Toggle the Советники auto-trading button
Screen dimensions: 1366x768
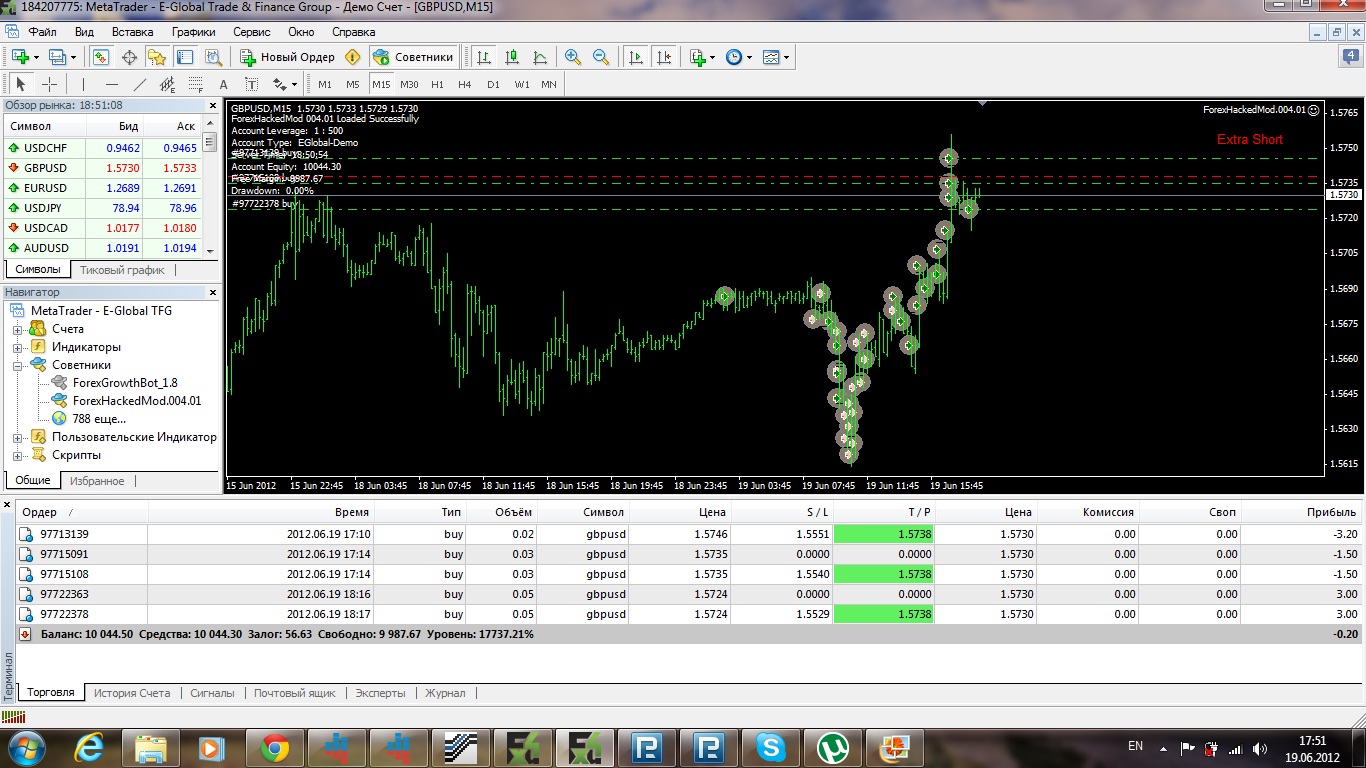414,57
